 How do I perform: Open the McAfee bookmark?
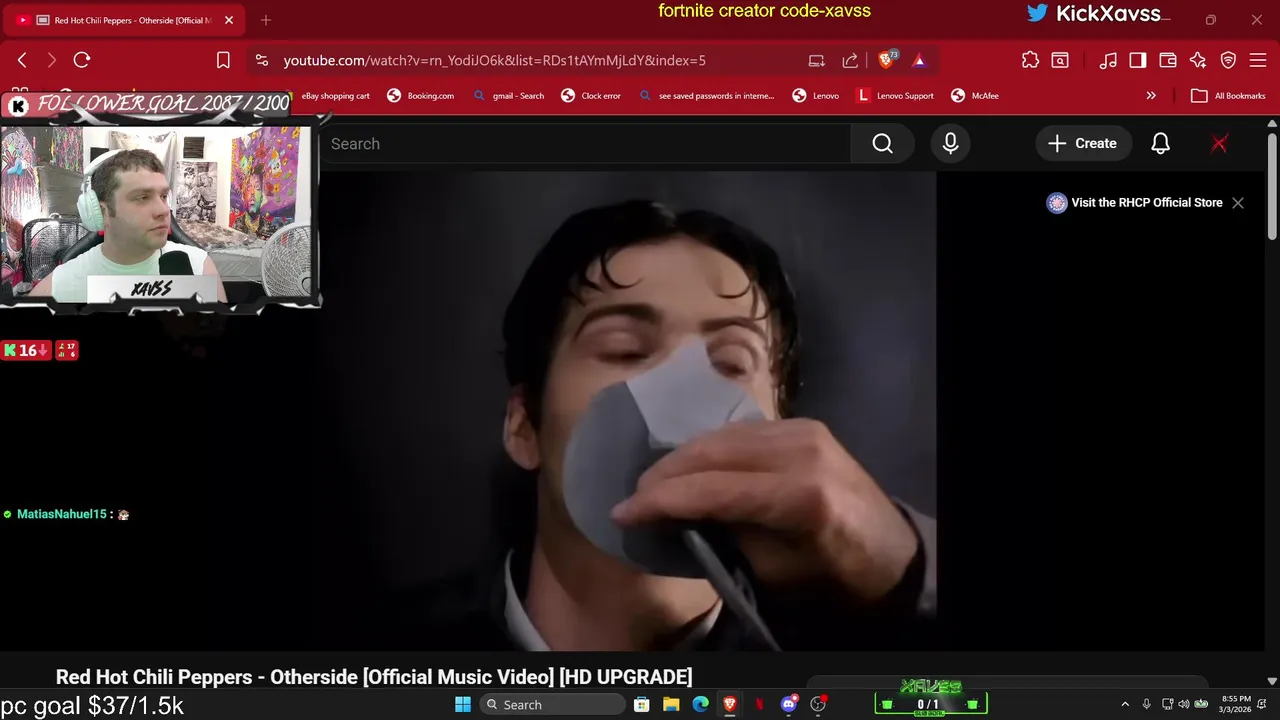point(975,96)
